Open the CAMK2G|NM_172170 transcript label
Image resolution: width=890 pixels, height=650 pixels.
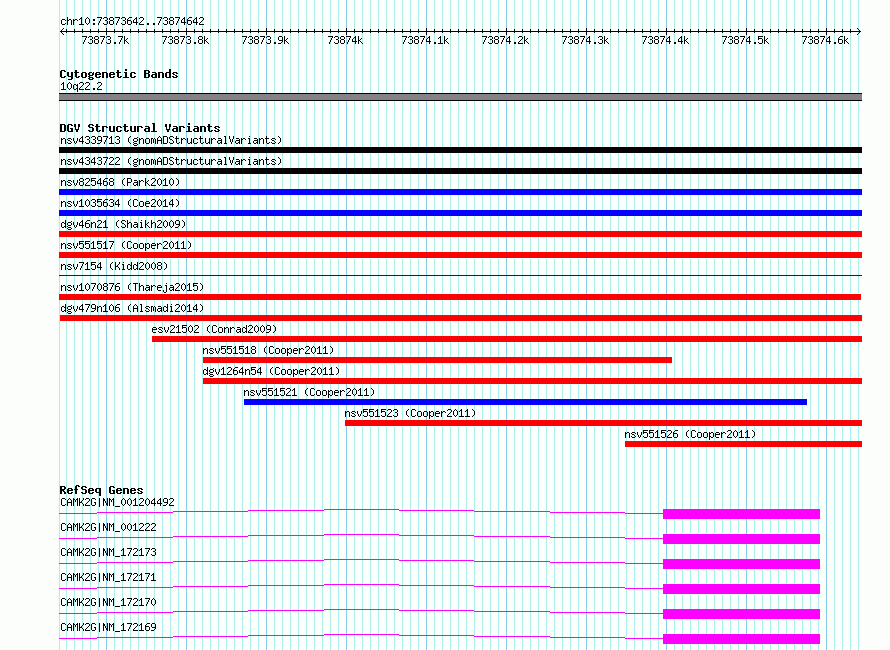click(108, 602)
